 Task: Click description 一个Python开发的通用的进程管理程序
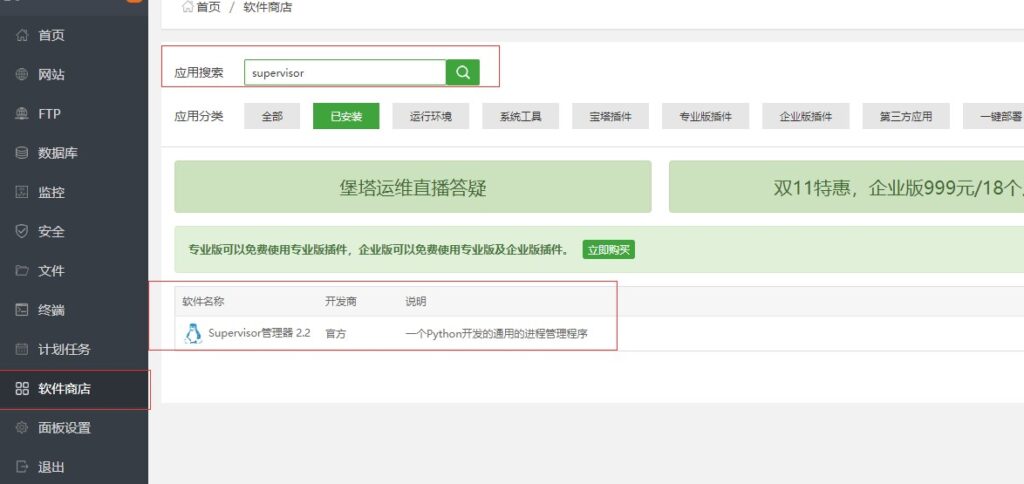[x=496, y=333]
